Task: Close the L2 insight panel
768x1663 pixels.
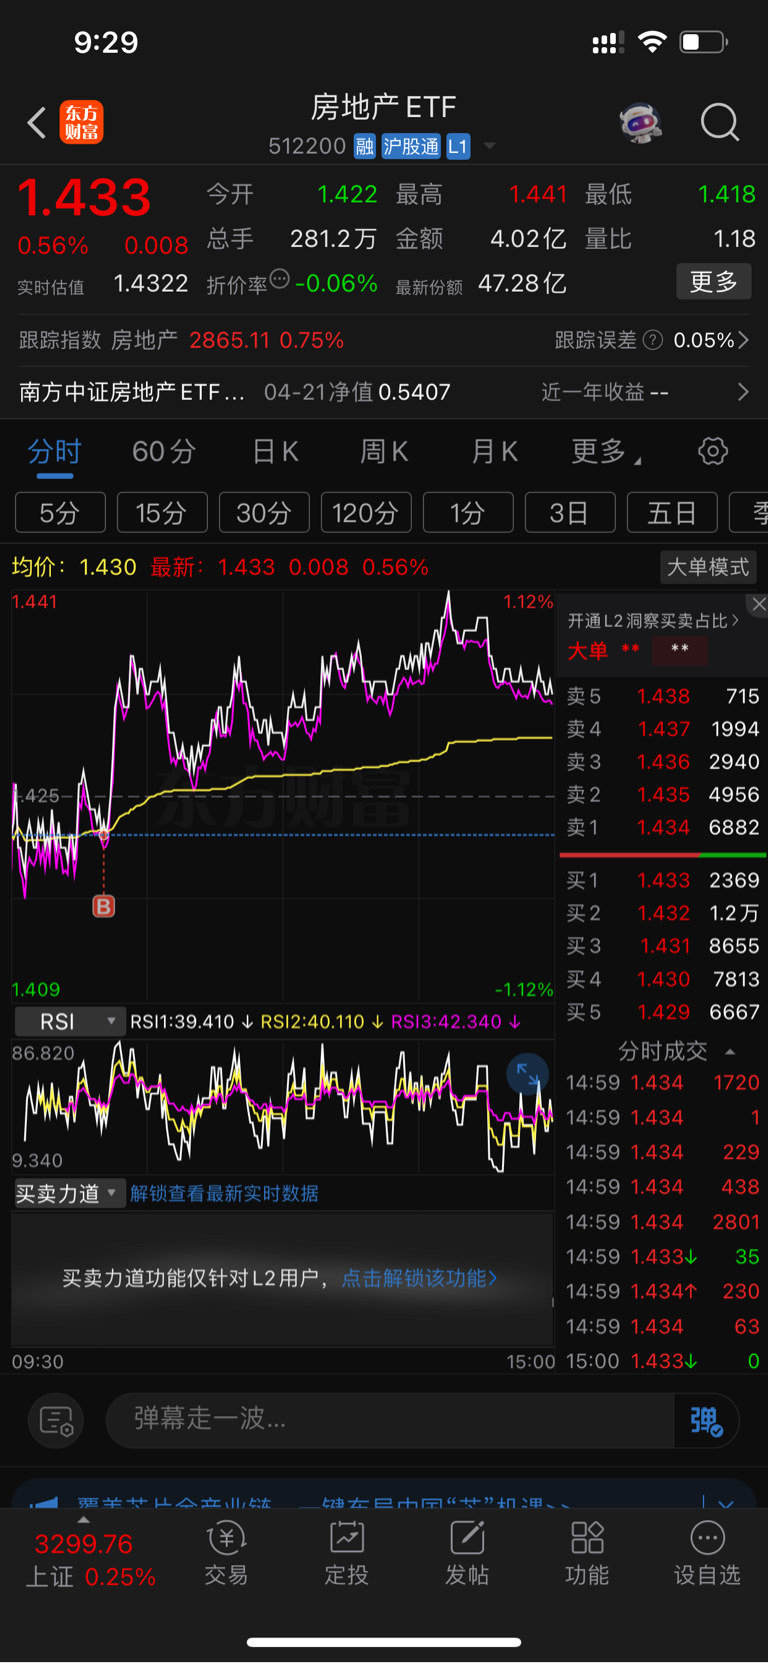Action: (x=759, y=604)
